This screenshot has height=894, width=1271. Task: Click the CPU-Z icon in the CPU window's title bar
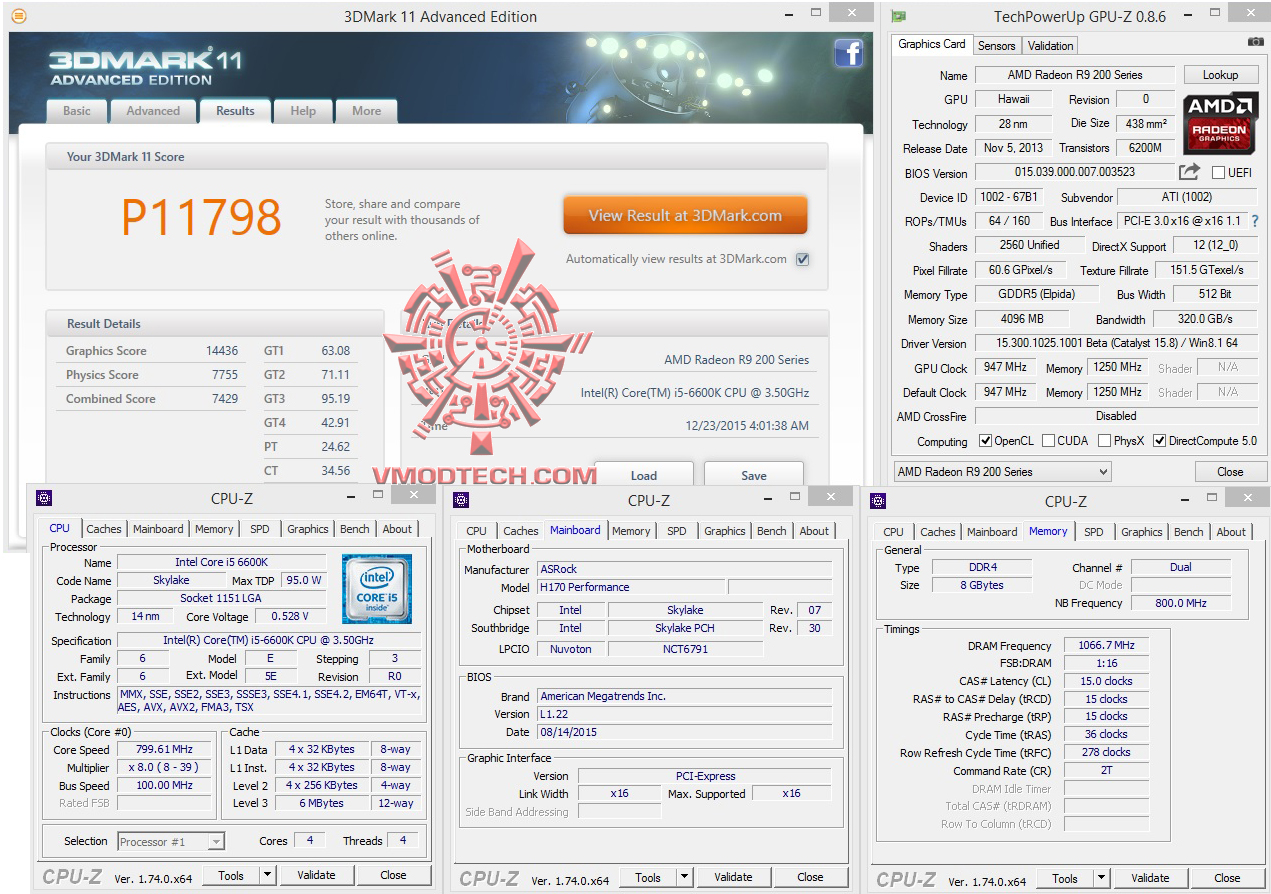tap(43, 498)
